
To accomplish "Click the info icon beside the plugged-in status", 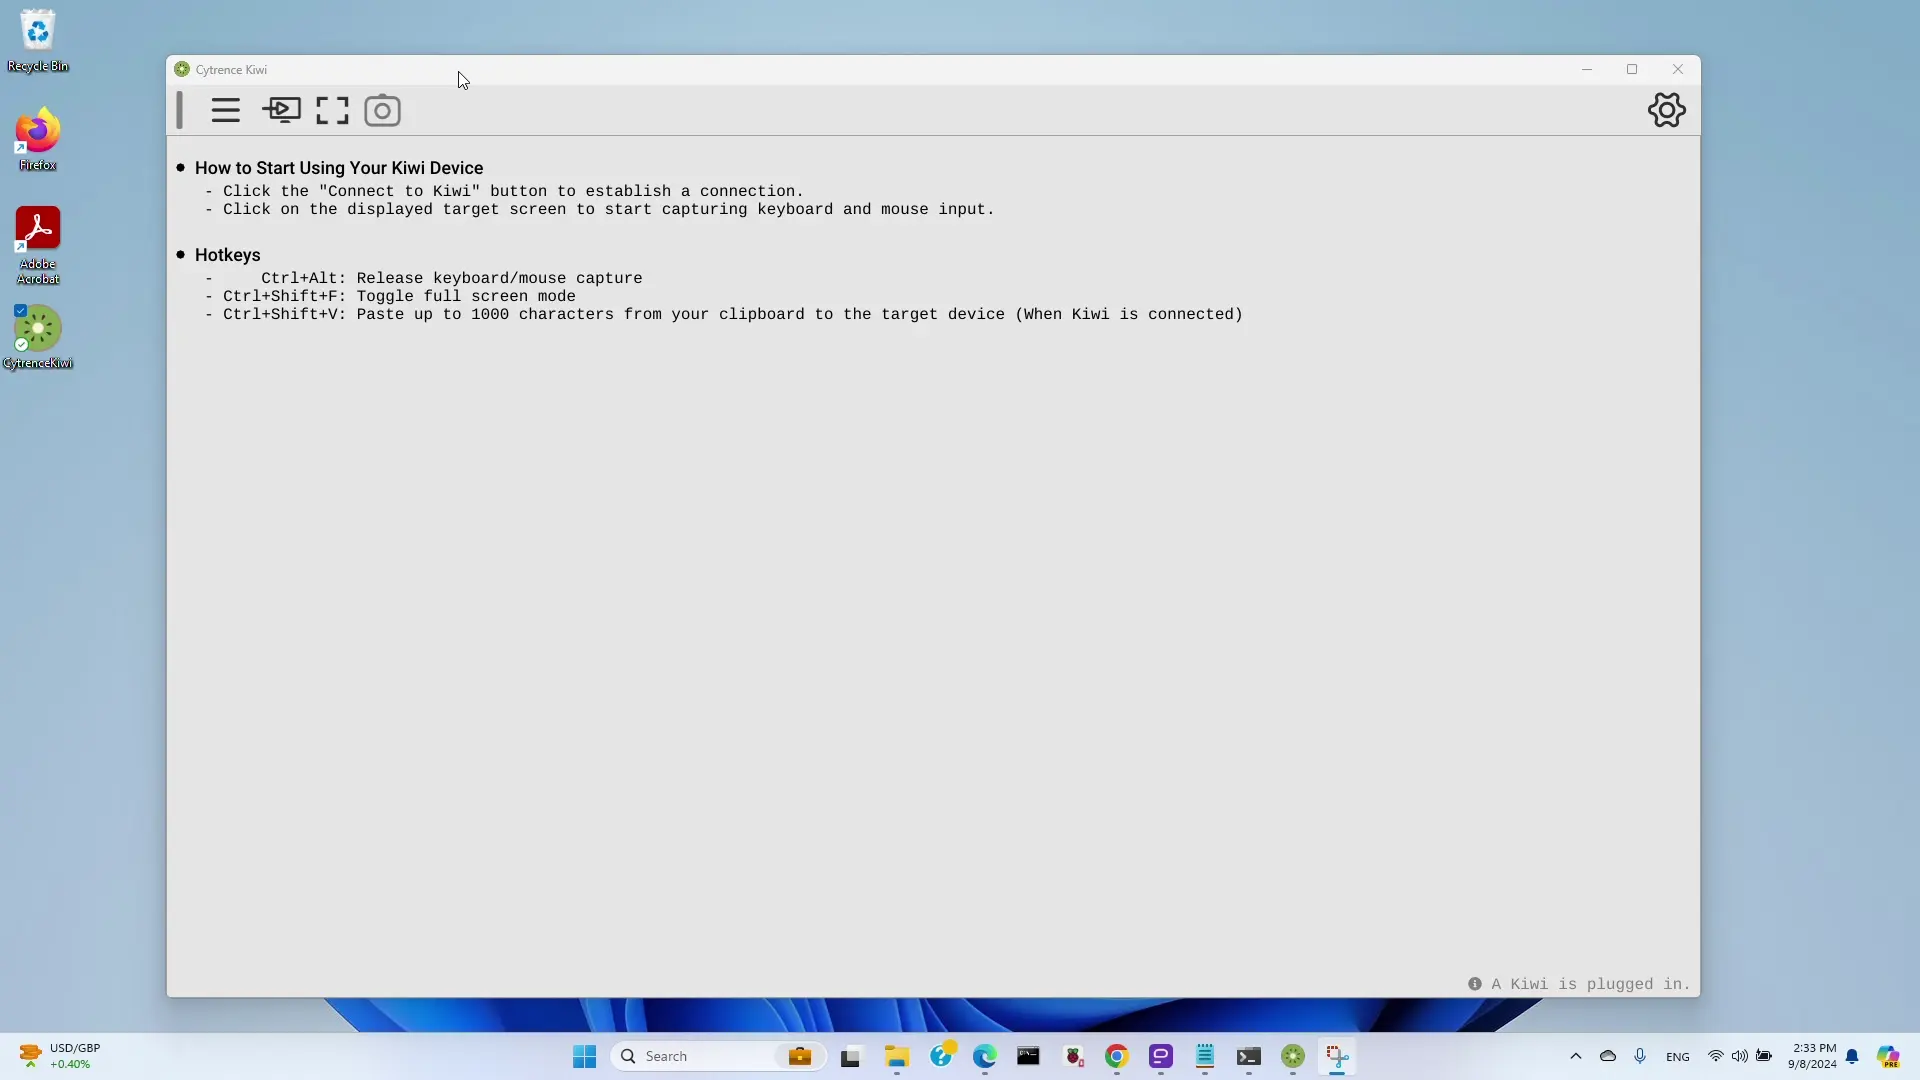I will [1474, 984].
